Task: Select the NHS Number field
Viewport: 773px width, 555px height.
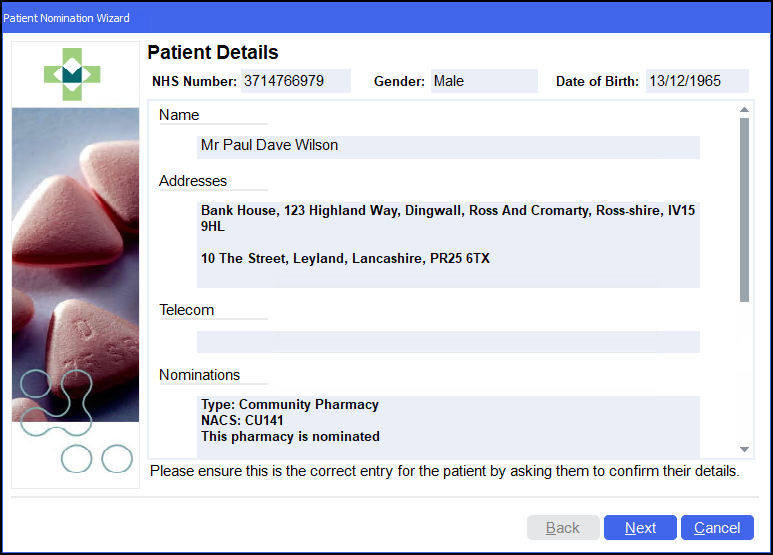Action: point(295,81)
